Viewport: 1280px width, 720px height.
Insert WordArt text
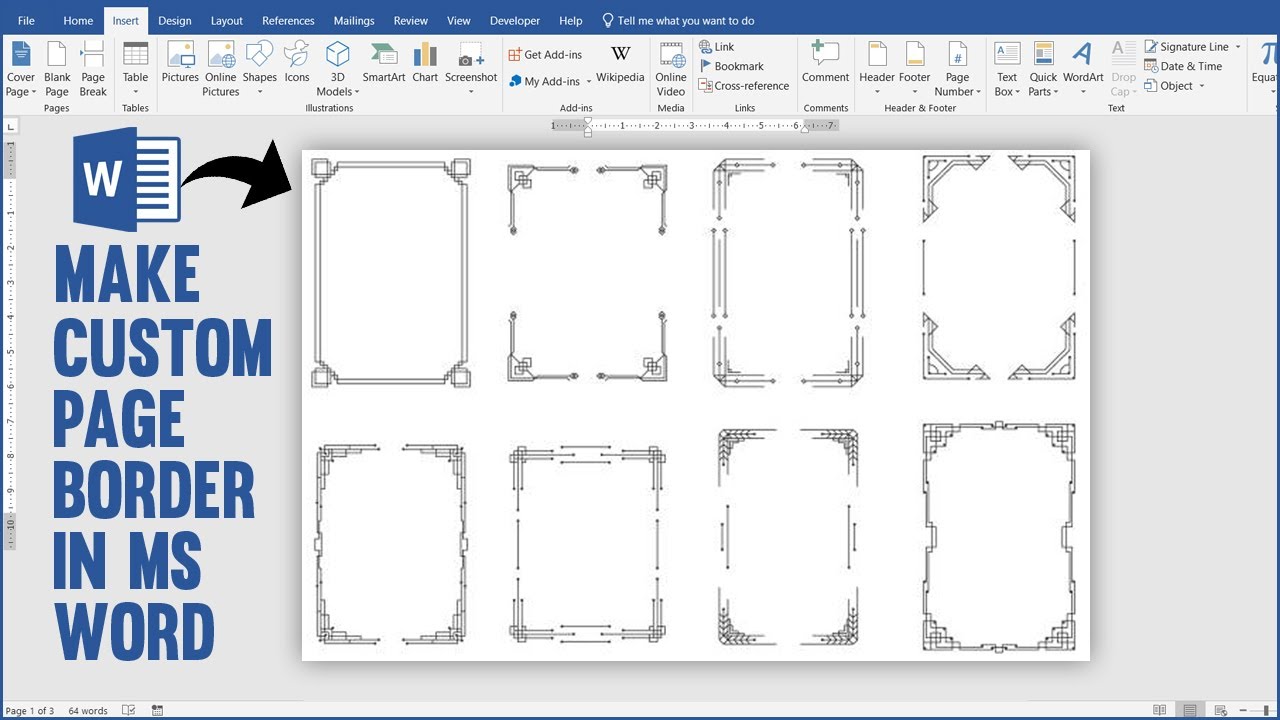1083,69
